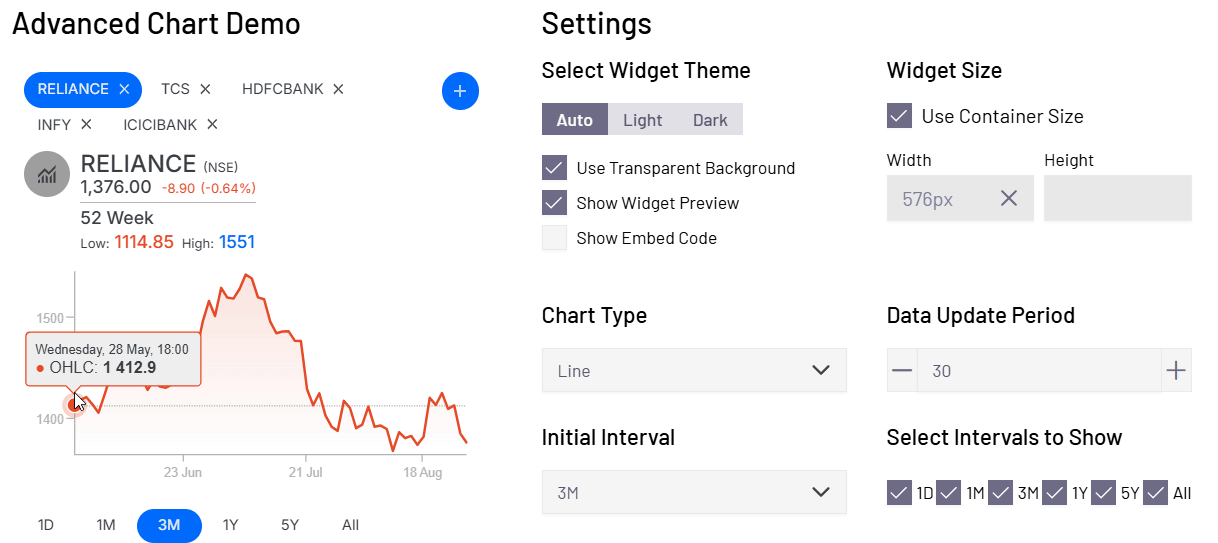Set chart range to 5Y
1218x543 pixels.
pyautogui.click(x=290, y=525)
